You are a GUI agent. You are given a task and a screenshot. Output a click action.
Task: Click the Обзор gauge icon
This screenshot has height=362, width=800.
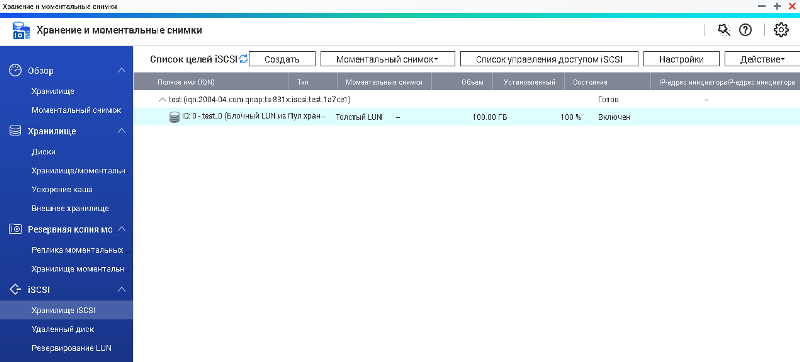pos(15,70)
